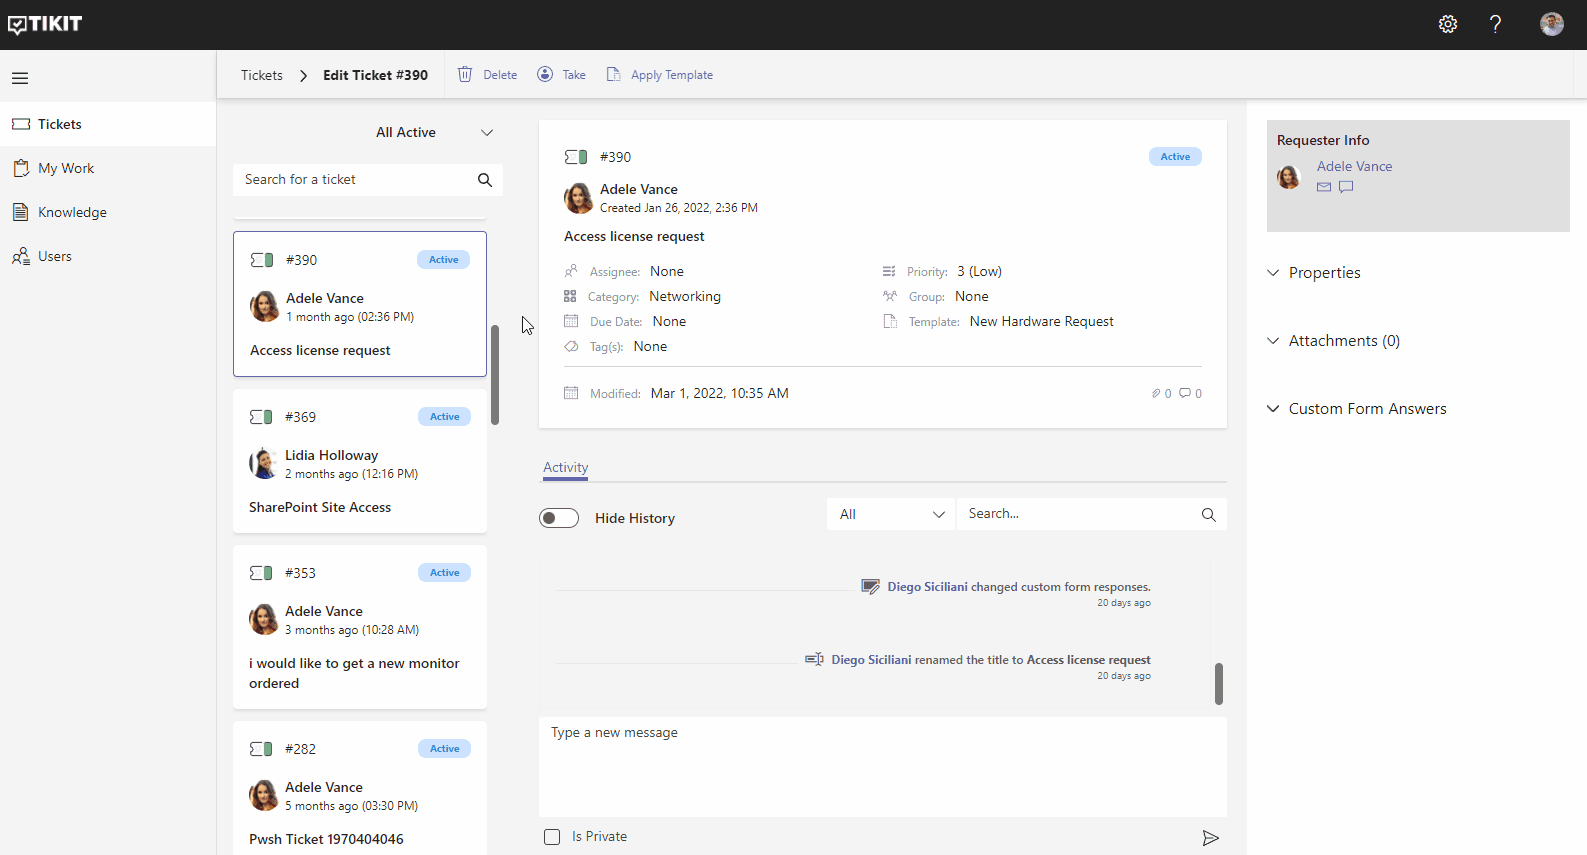Click the help question mark icon
Image resolution: width=1587 pixels, height=855 pixels.
pyautogui.click(x=1495, y=24)
